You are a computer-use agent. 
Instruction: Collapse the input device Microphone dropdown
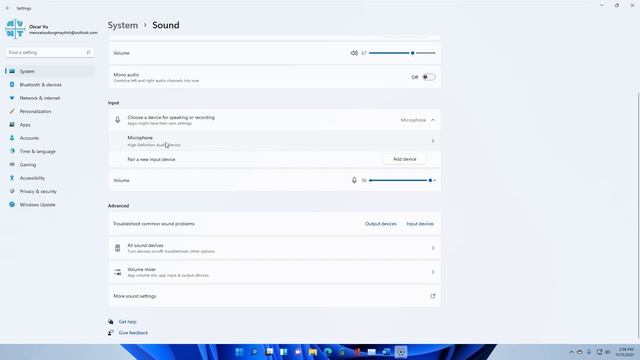pos(433,120)
